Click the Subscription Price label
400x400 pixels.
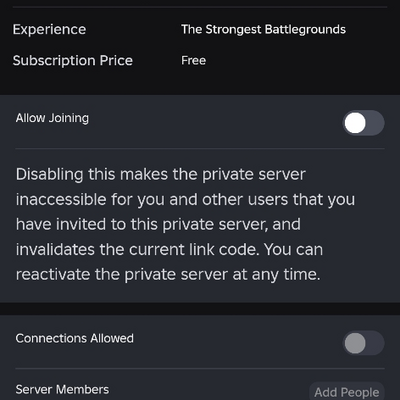73,61
